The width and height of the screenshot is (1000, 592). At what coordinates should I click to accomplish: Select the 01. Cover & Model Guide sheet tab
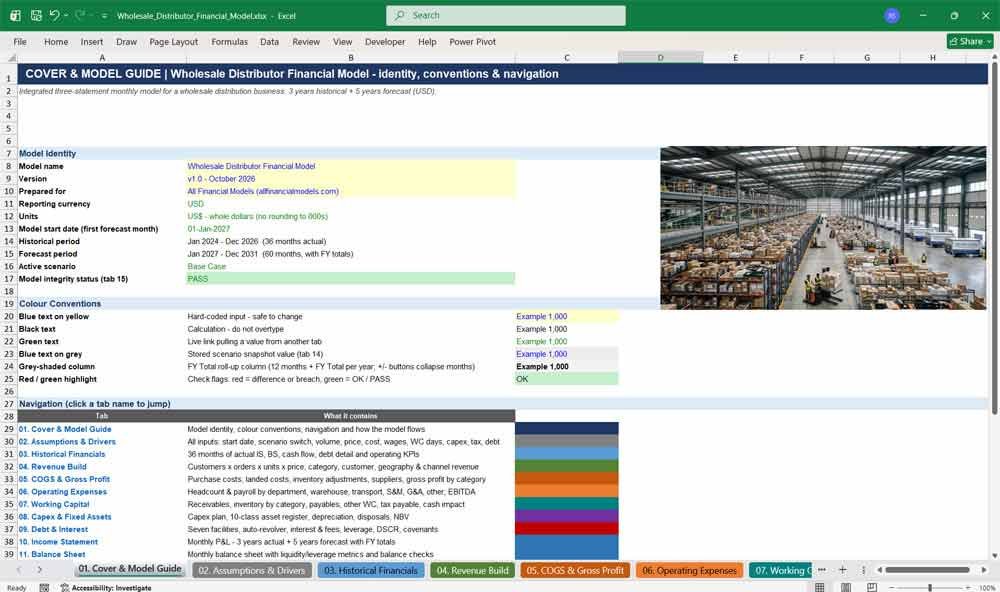tap(130, 569)
